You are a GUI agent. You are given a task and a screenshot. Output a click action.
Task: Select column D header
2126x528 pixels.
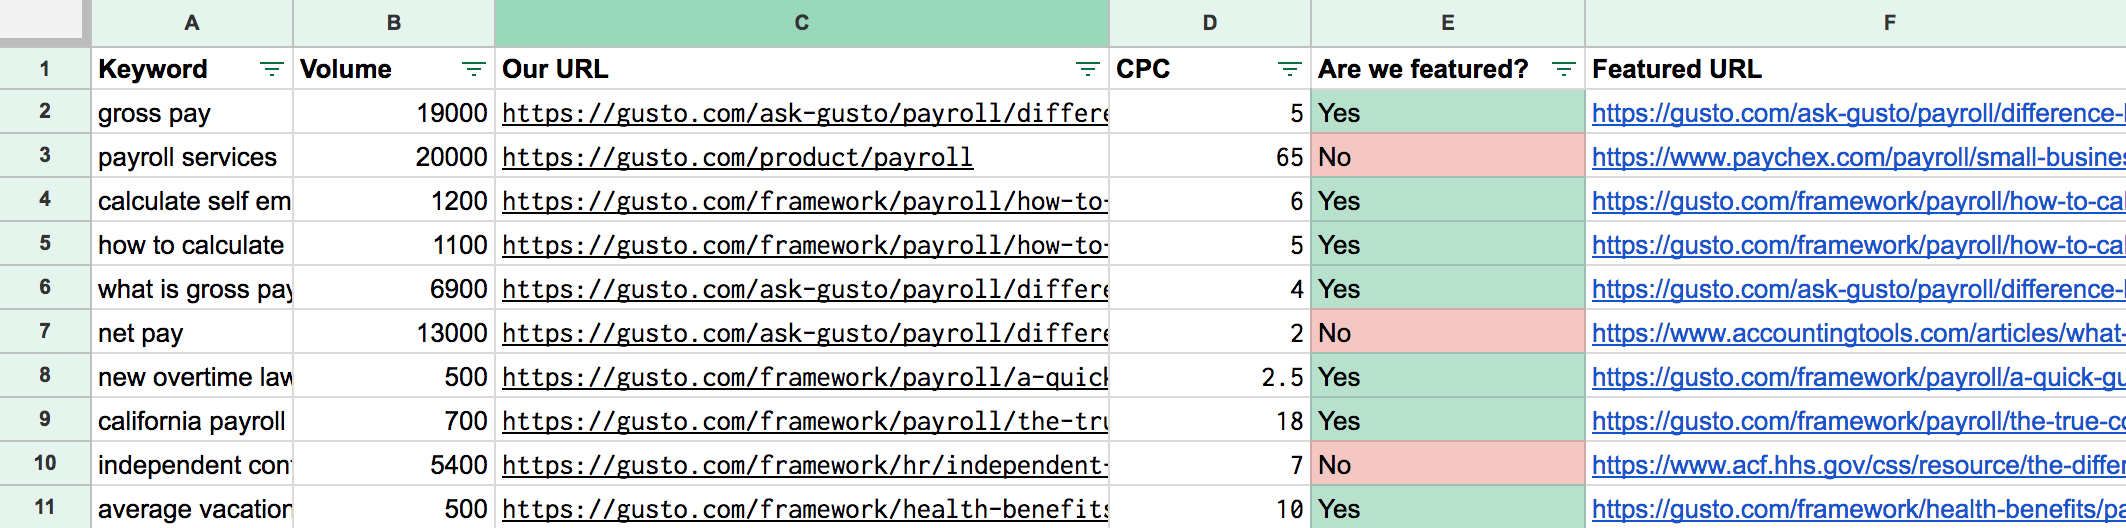tap(1210, 23)
